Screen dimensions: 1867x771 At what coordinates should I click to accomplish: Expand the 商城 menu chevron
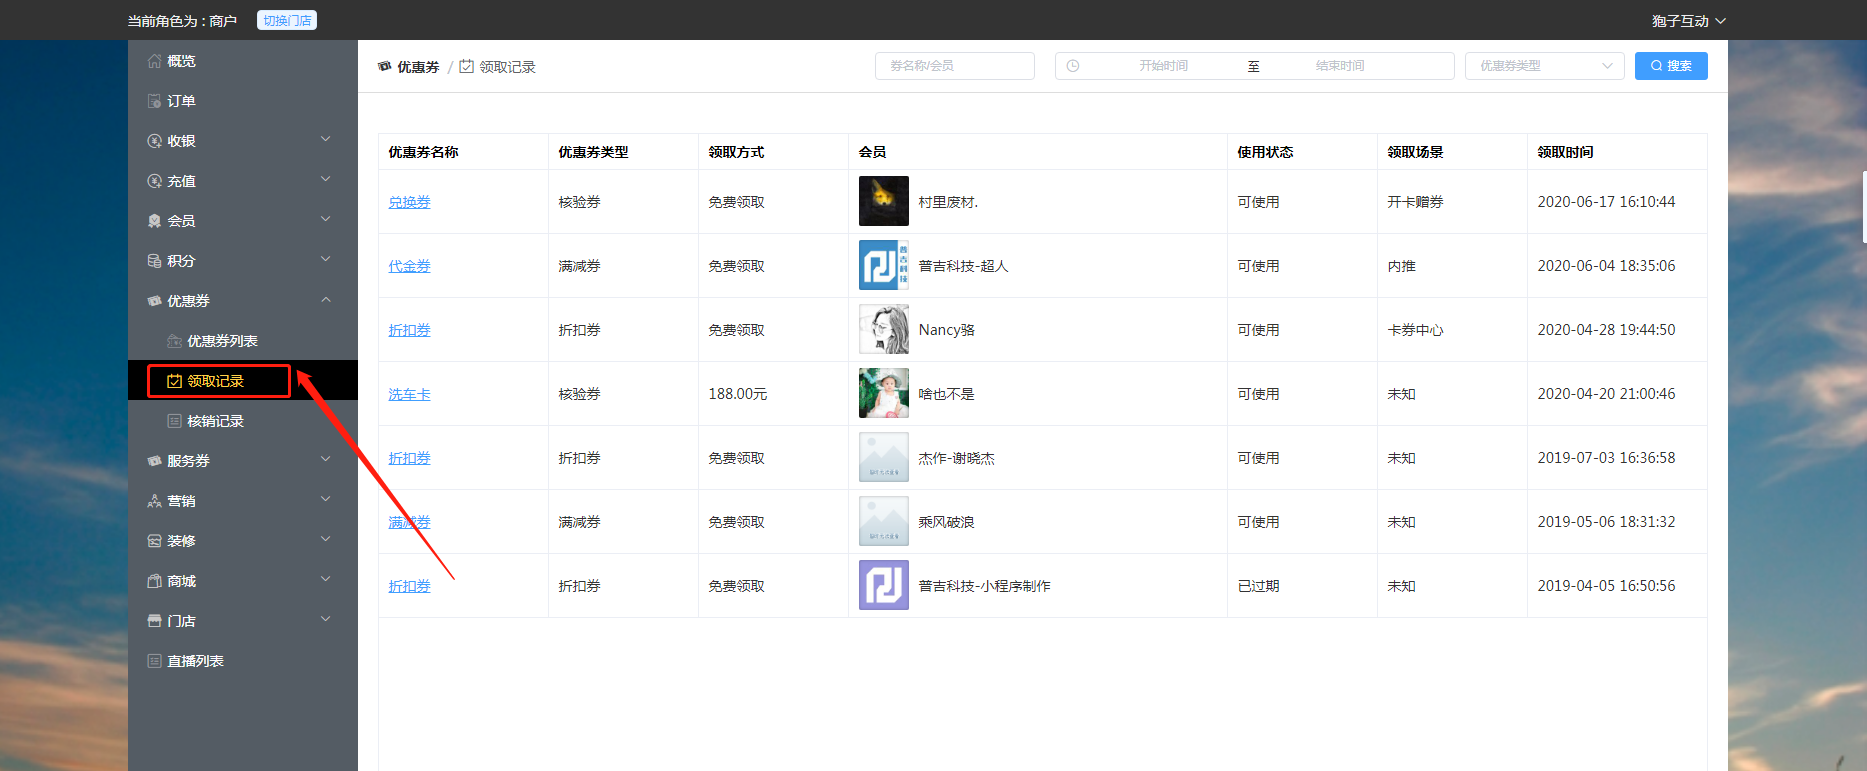pyautogui.click(x=325, y=579)
